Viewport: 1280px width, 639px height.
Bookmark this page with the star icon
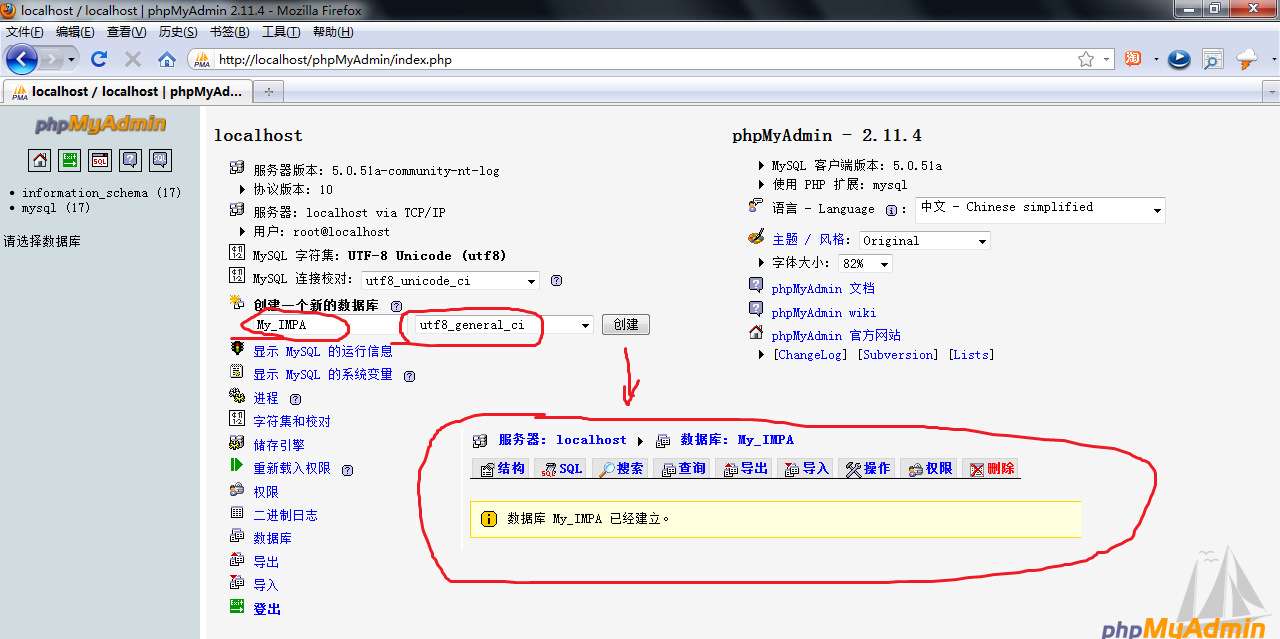pyautogui.click(x=1086, y=60)
